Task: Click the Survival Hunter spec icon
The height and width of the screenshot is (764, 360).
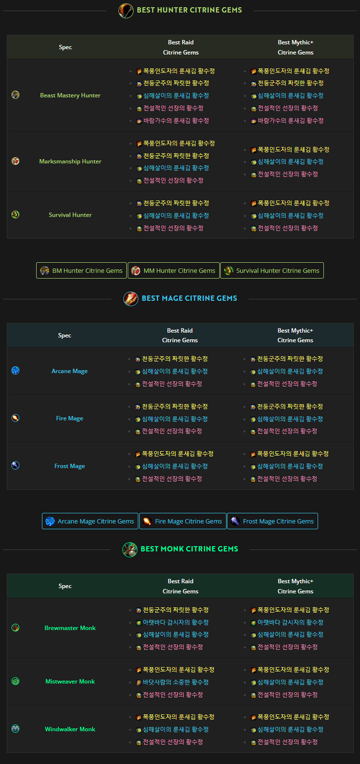Action: (15, 214)
